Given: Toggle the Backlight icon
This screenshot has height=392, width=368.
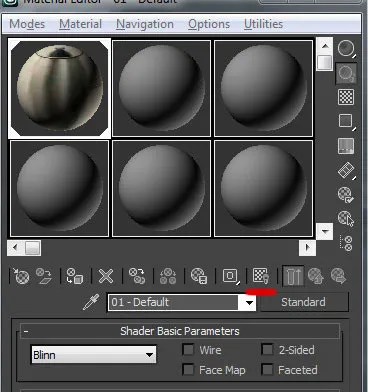Looking at the screenshot, I should click(x=346, y=73).
